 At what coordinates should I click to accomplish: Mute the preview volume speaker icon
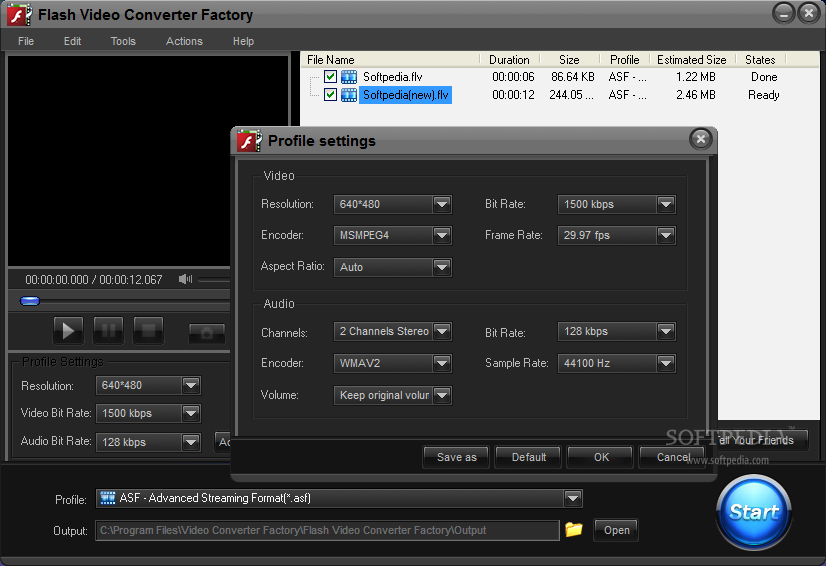pos(185,279)
